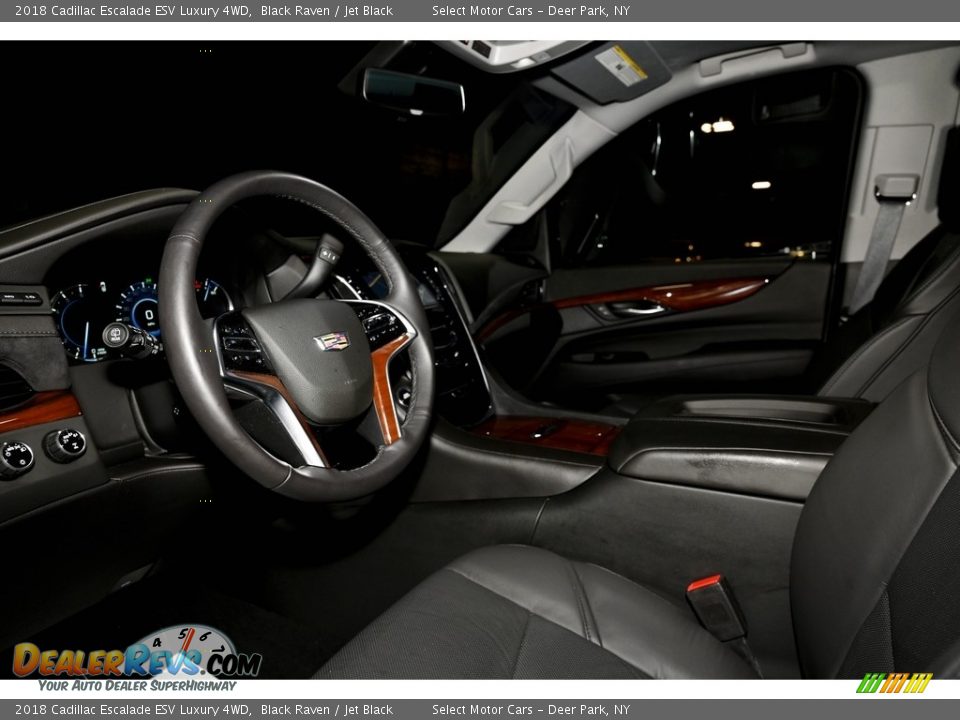Click the headlight control knob on dash
This screenshot has height=720, width=960.
(x=16, y=457)
